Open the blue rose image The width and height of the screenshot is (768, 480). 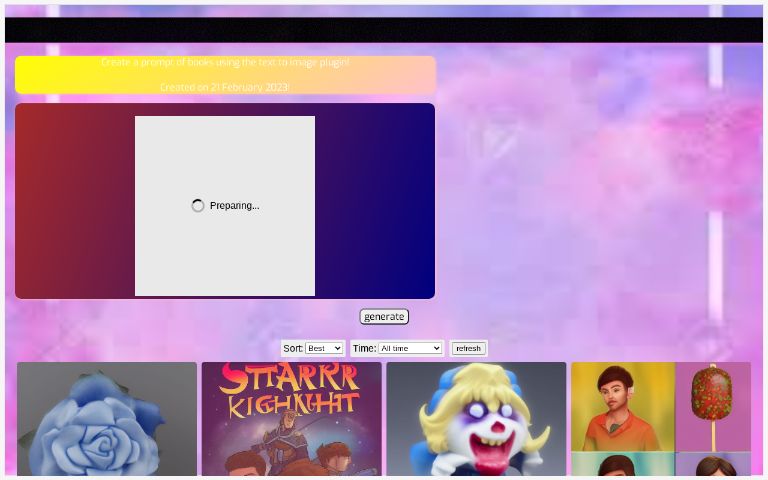[x=107, y=418]
